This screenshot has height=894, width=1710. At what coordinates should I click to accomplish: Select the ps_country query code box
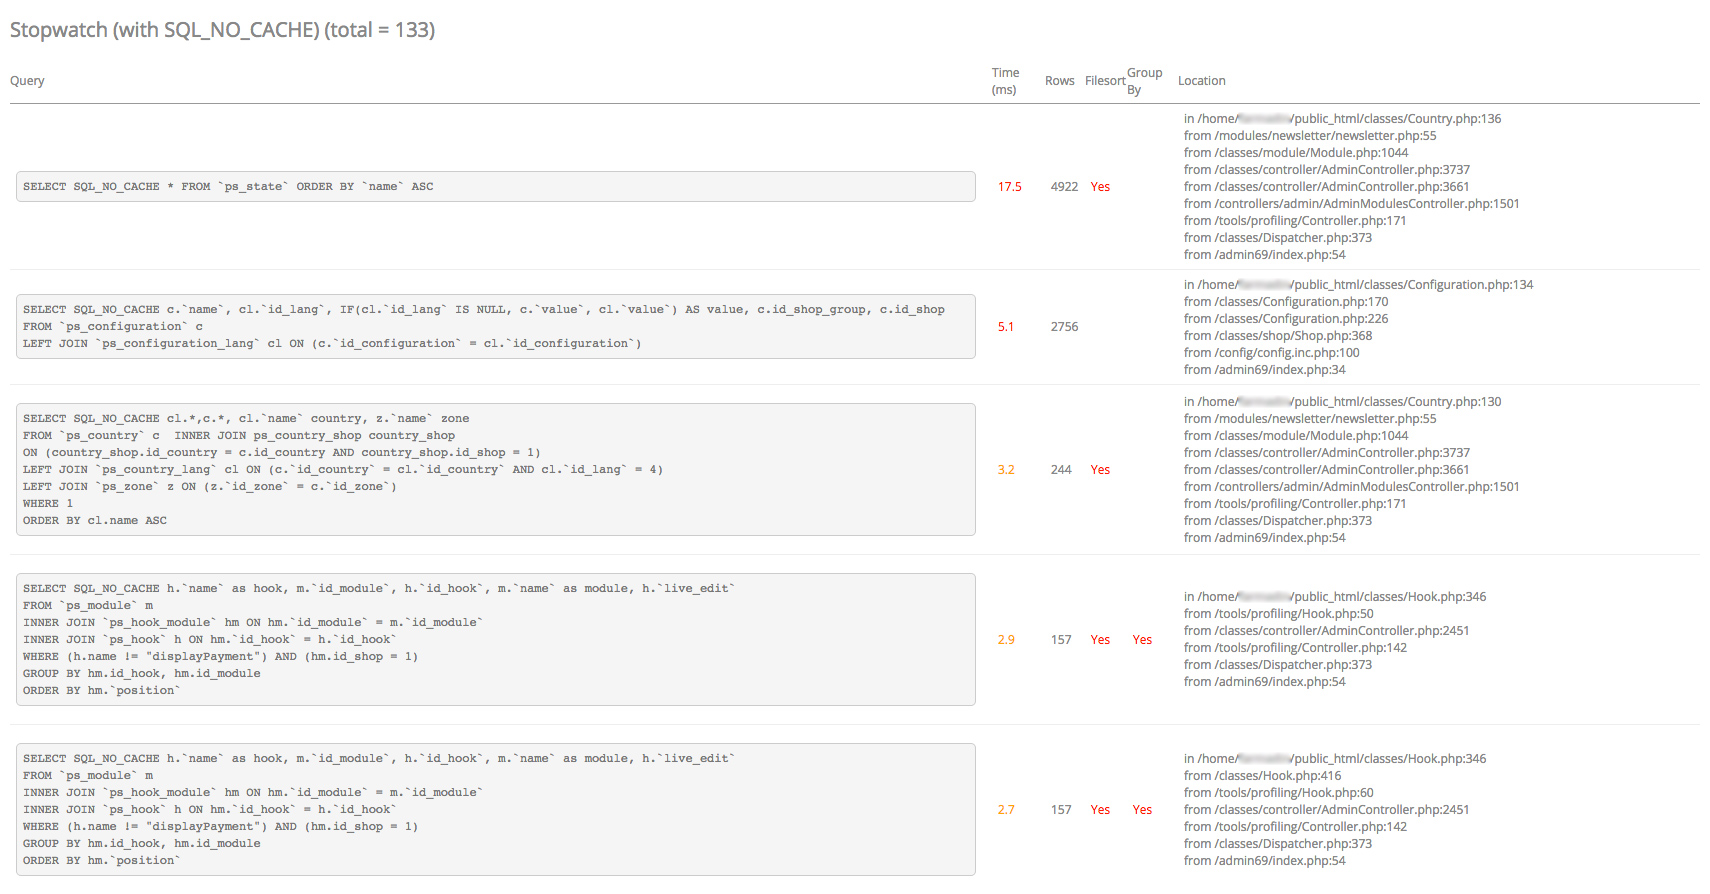[495, 470]
